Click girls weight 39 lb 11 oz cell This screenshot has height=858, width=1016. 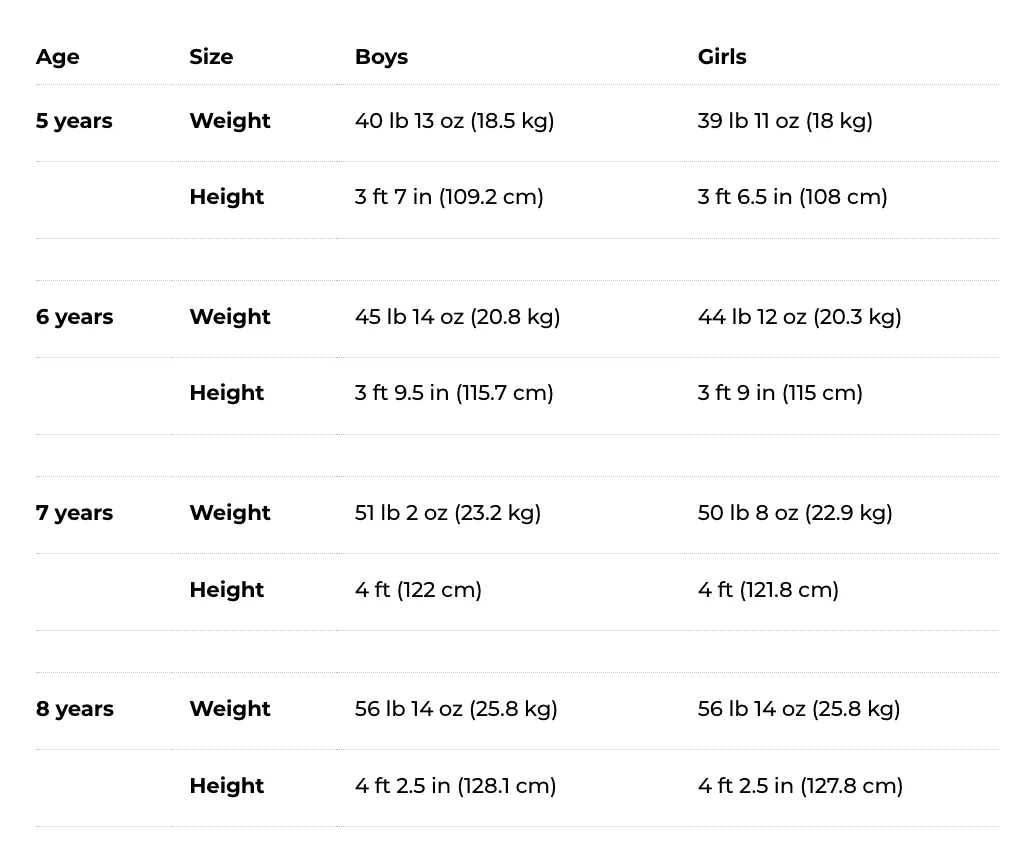(x=785, y=121)
